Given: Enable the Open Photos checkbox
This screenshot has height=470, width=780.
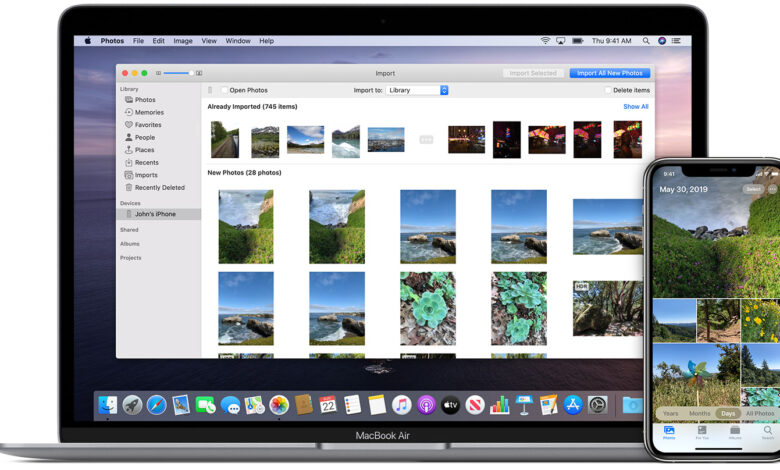Looking at the screenshot, I should [x=224, y=90].
